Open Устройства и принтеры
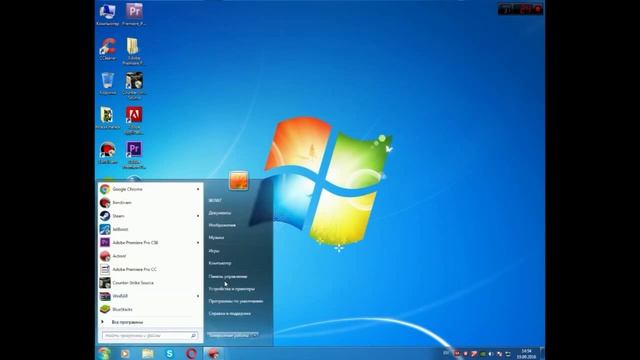 pyautogui.click(x=232, y=289)
